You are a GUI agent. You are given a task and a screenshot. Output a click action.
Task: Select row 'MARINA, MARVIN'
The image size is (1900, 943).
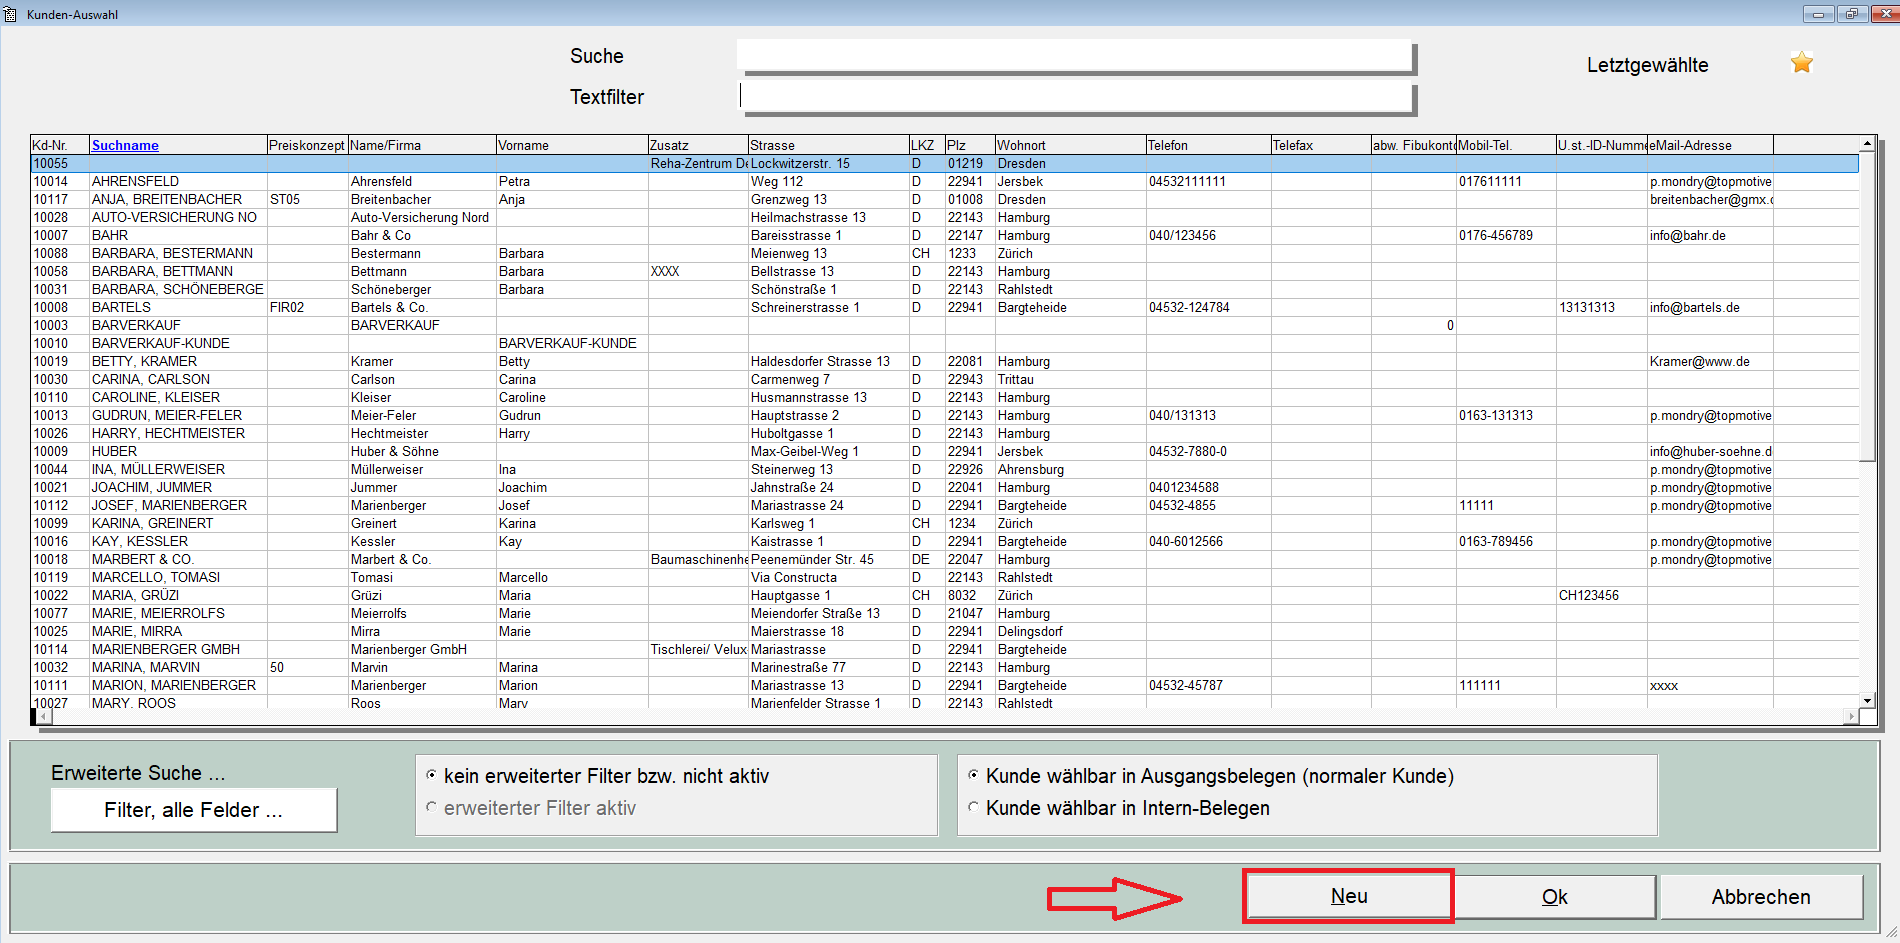point(945,667)
